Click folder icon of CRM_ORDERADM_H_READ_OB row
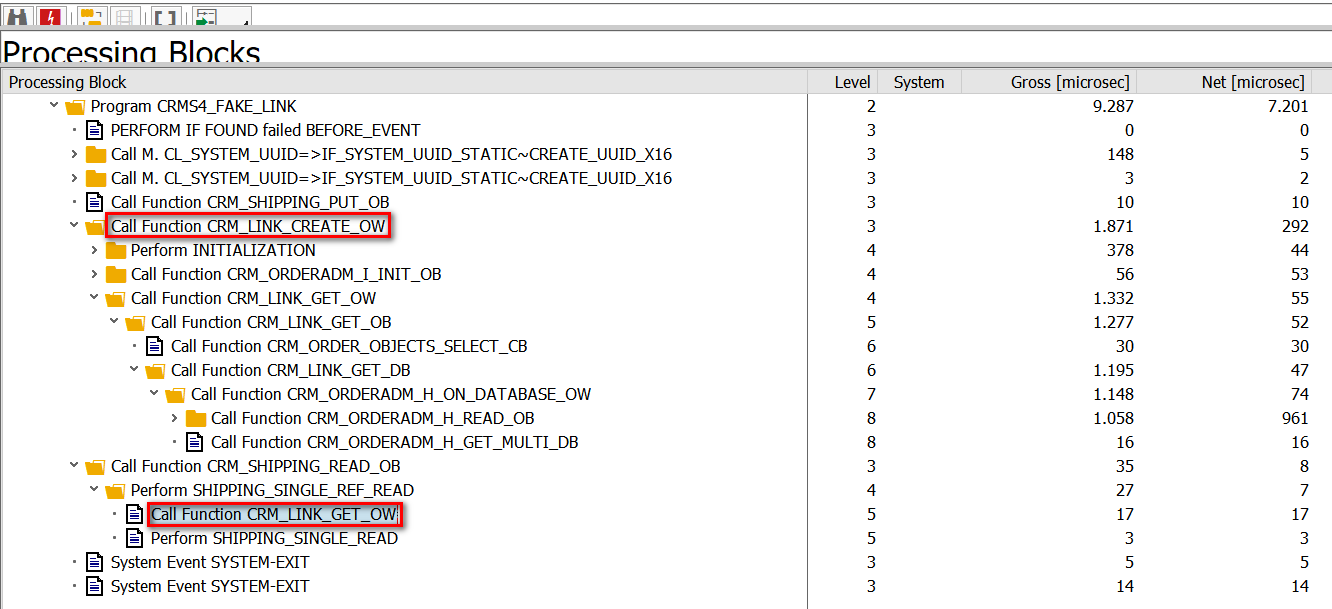1332x609 pixels. pos(195,418)
